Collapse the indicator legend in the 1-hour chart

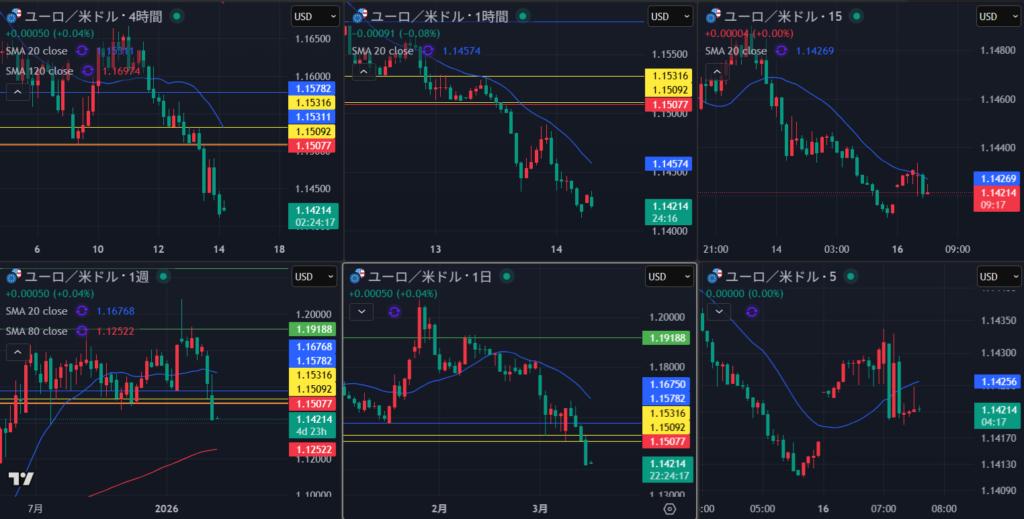click(361, 71)
